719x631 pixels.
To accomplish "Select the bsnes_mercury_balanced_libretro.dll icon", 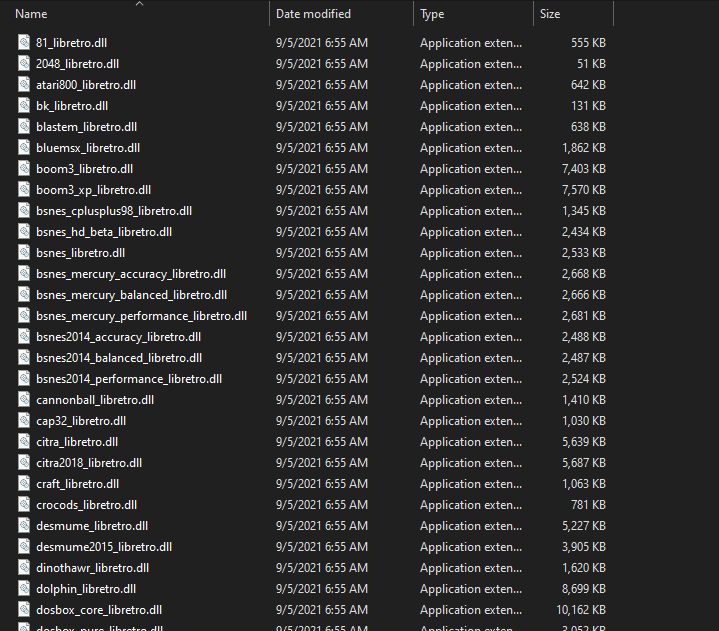I will 24,295.
